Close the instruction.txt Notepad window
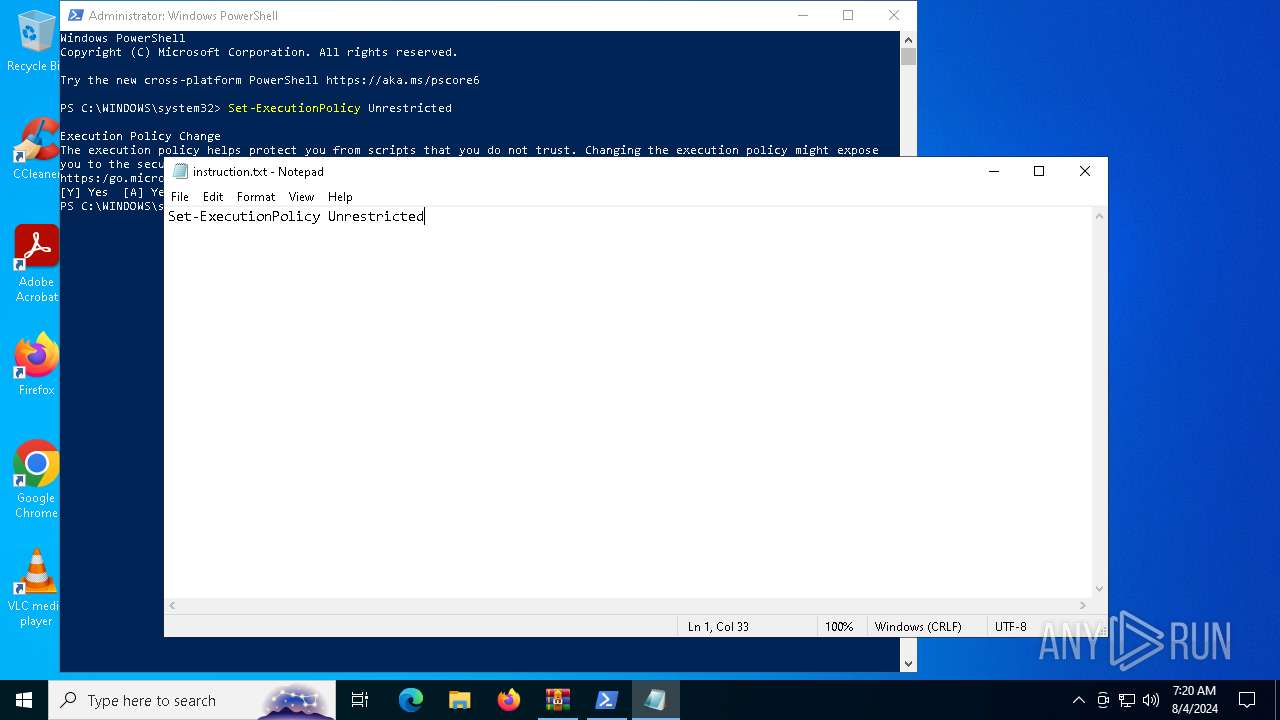The width and height of the screenshot is (1280, 720). 1085,171
